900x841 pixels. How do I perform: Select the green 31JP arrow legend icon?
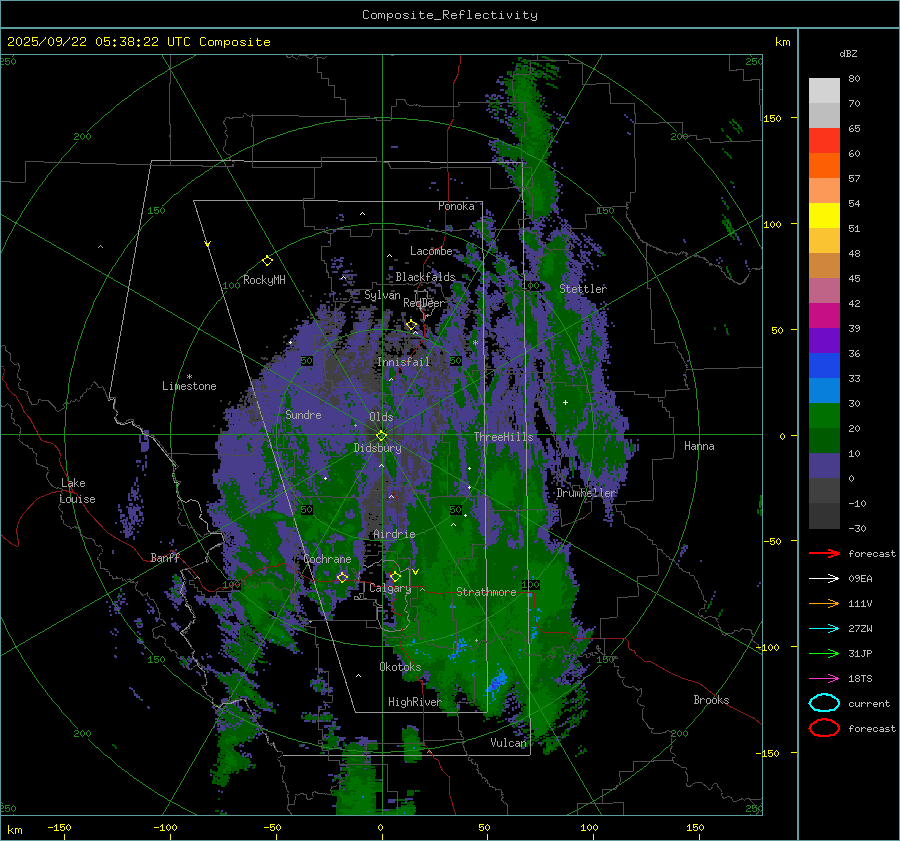click(x=824, y=653)
